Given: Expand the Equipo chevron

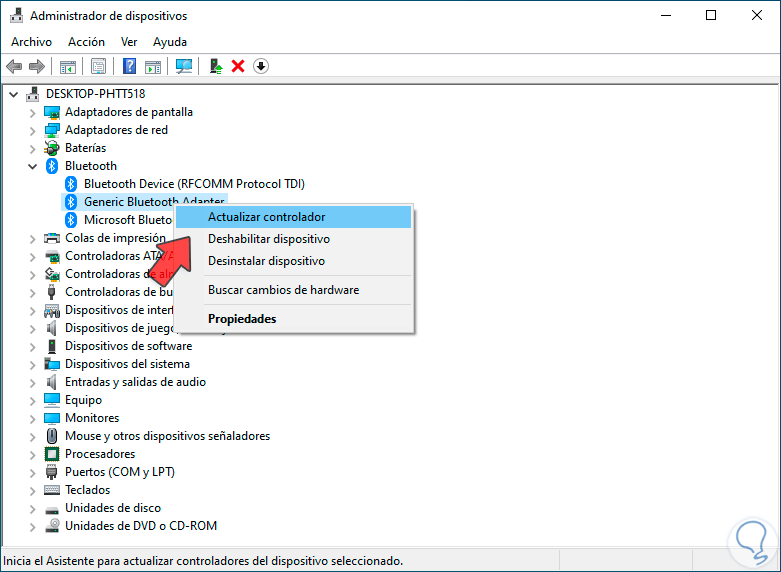Looking at the screenshot, I should click(32, 401).
